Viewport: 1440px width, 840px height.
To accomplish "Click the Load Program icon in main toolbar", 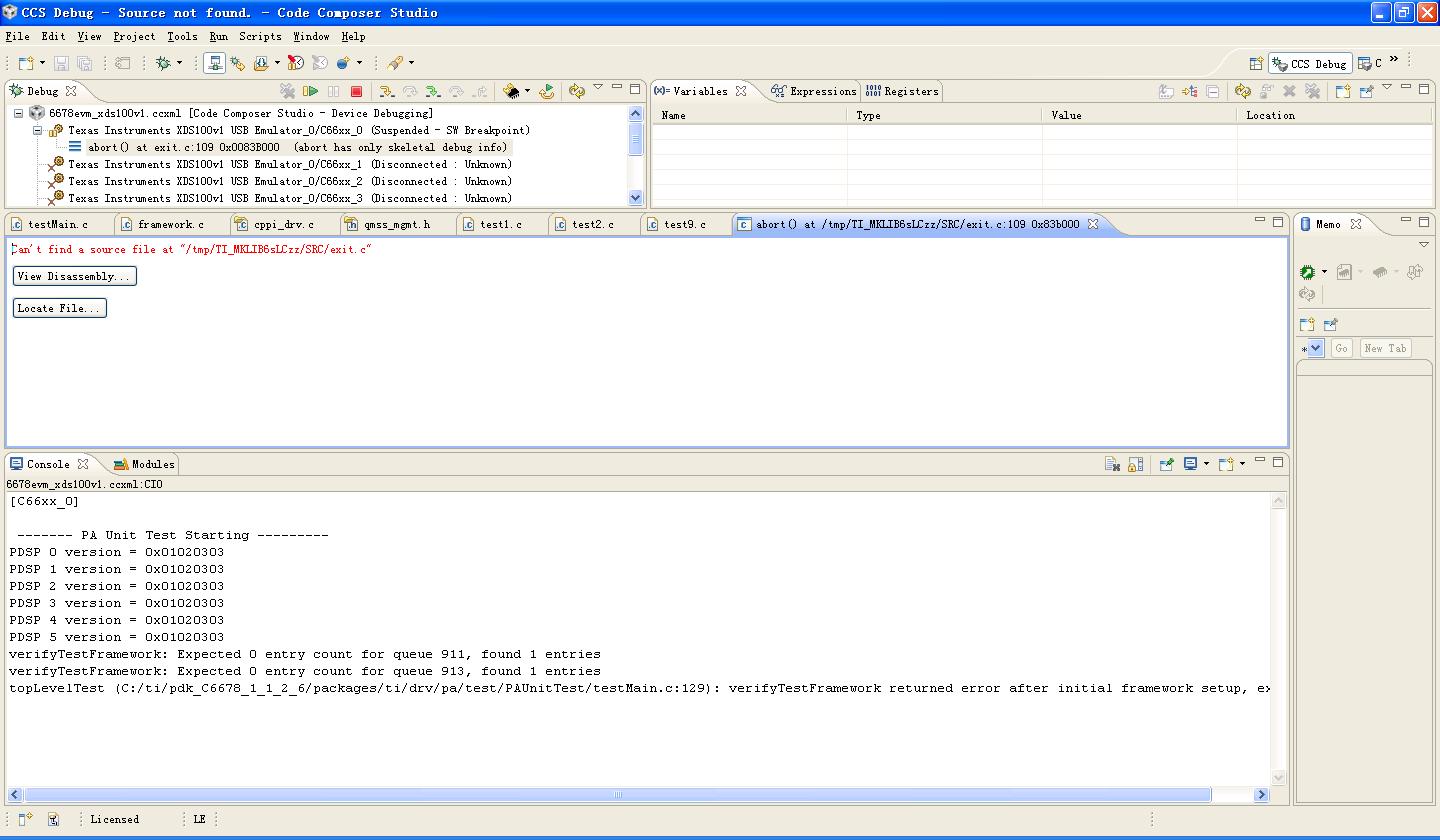I will point(261,63).
